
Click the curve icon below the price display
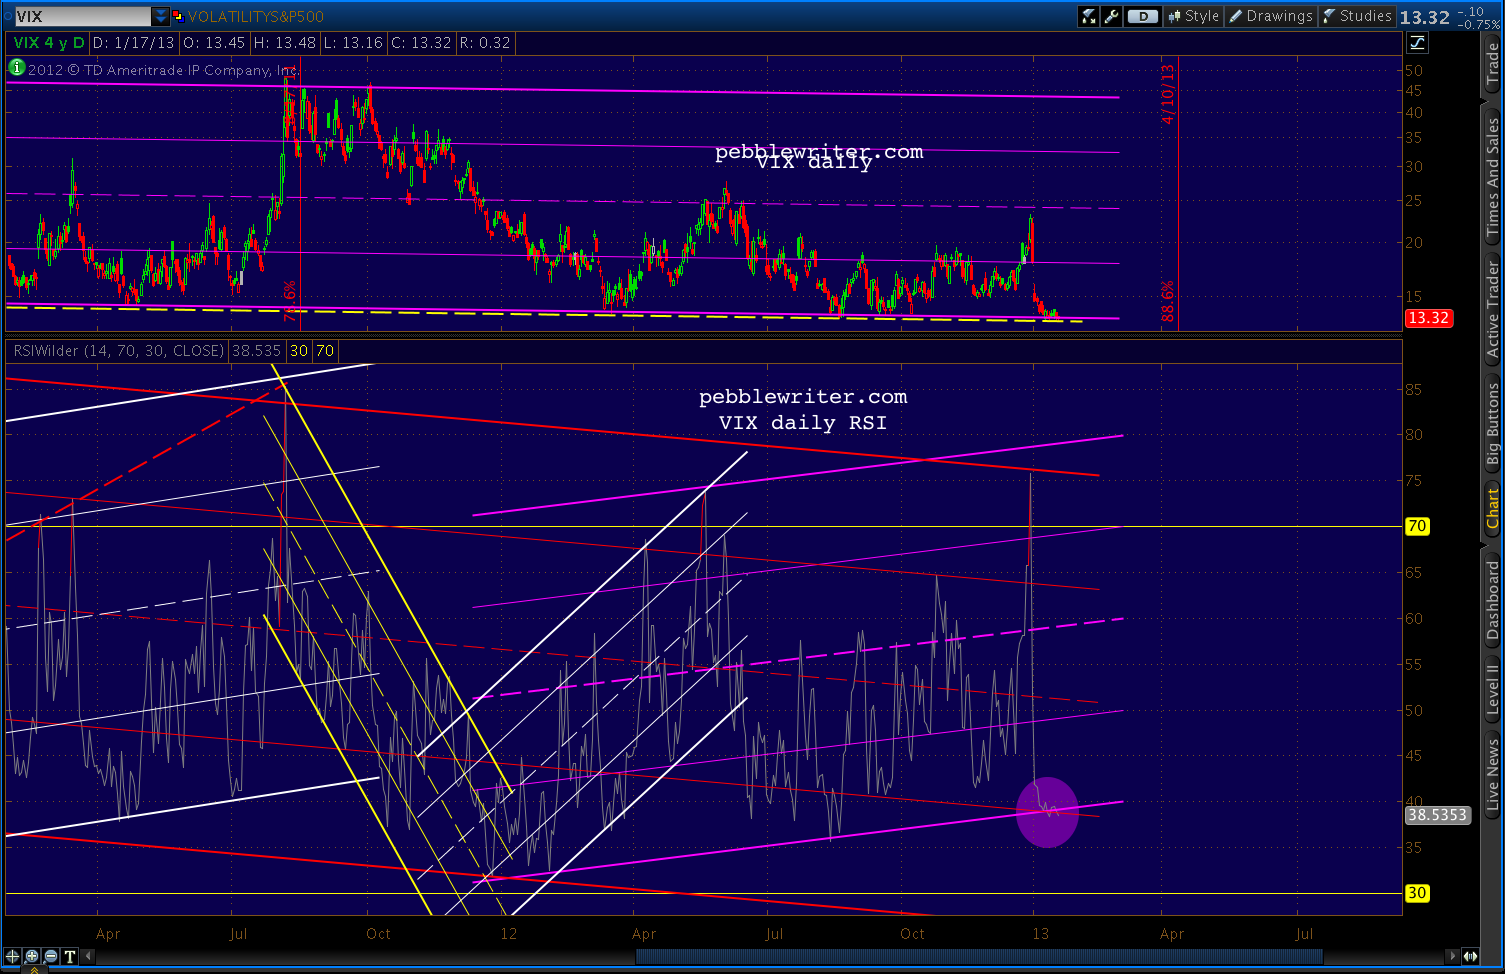(1417, 43)
